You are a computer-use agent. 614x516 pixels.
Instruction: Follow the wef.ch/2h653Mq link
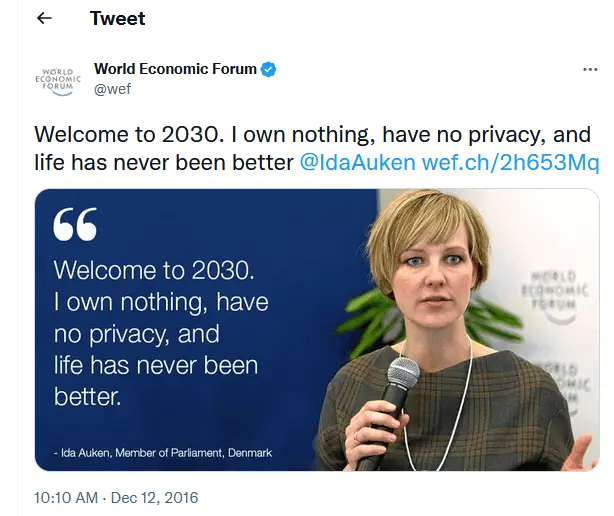(510, 161)
